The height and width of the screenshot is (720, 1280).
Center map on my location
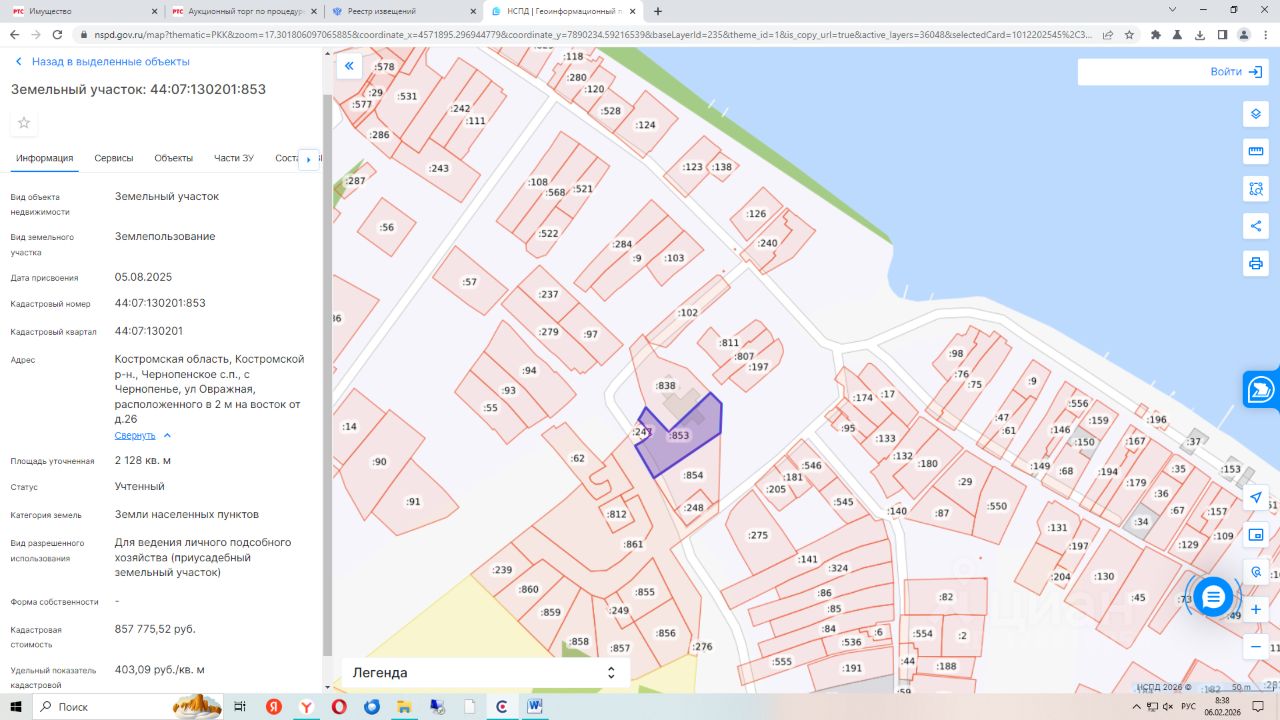(1255, 498)
